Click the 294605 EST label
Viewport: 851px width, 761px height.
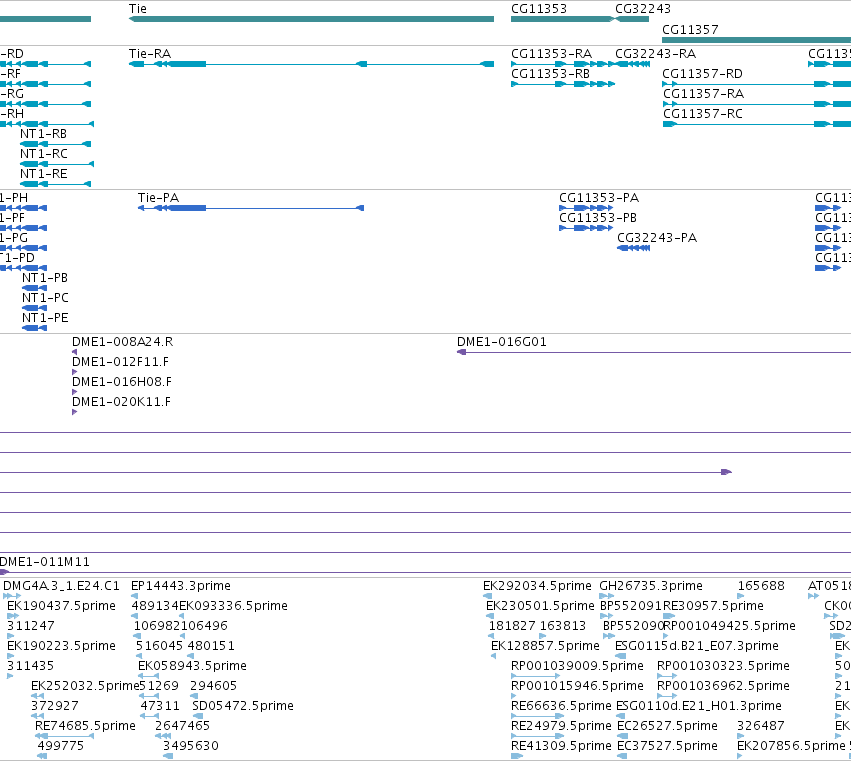[x=213, y=686]
